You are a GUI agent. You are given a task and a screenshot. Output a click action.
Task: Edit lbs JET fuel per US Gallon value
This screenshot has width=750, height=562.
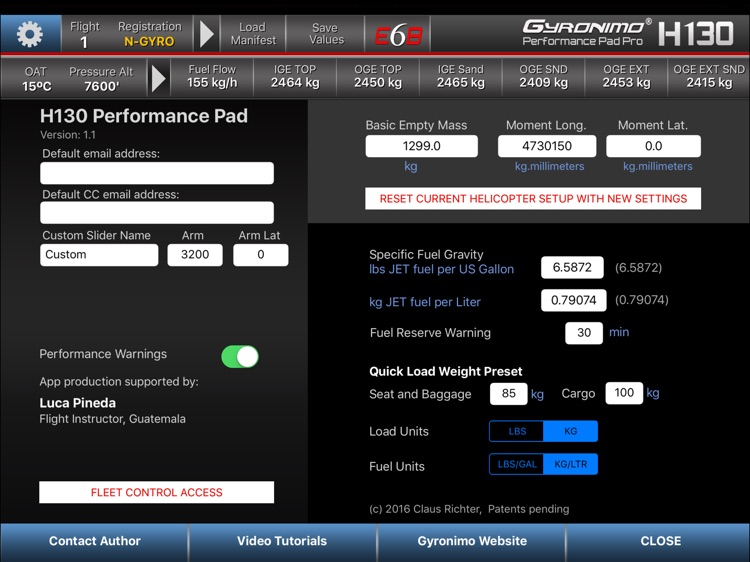572,267
